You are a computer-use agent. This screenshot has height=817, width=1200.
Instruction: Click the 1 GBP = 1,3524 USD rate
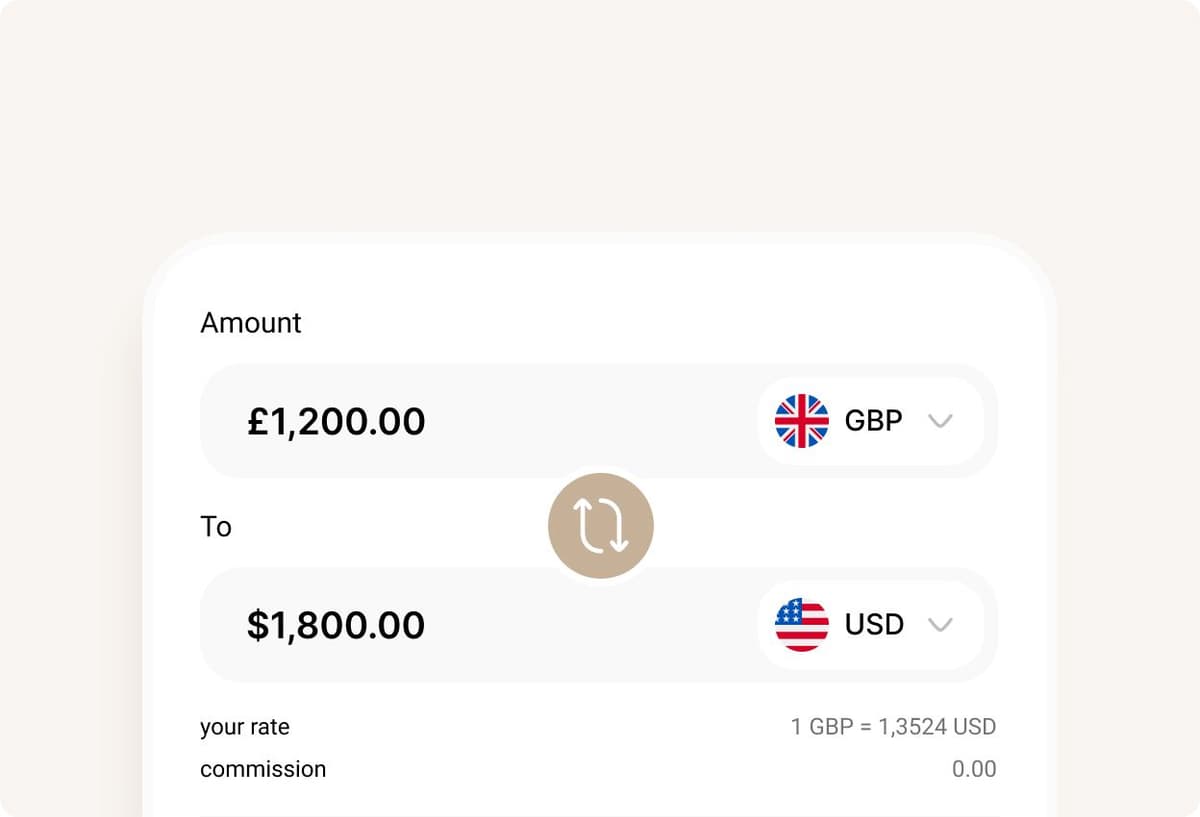(893, 727)
